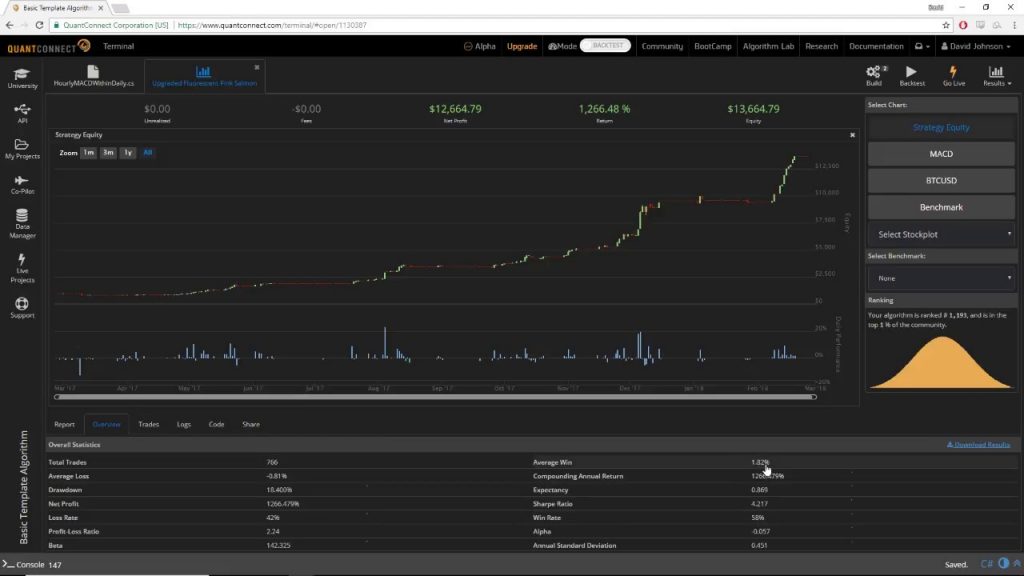
Task: Switch to the Trades tab
Action: point(148,424)
